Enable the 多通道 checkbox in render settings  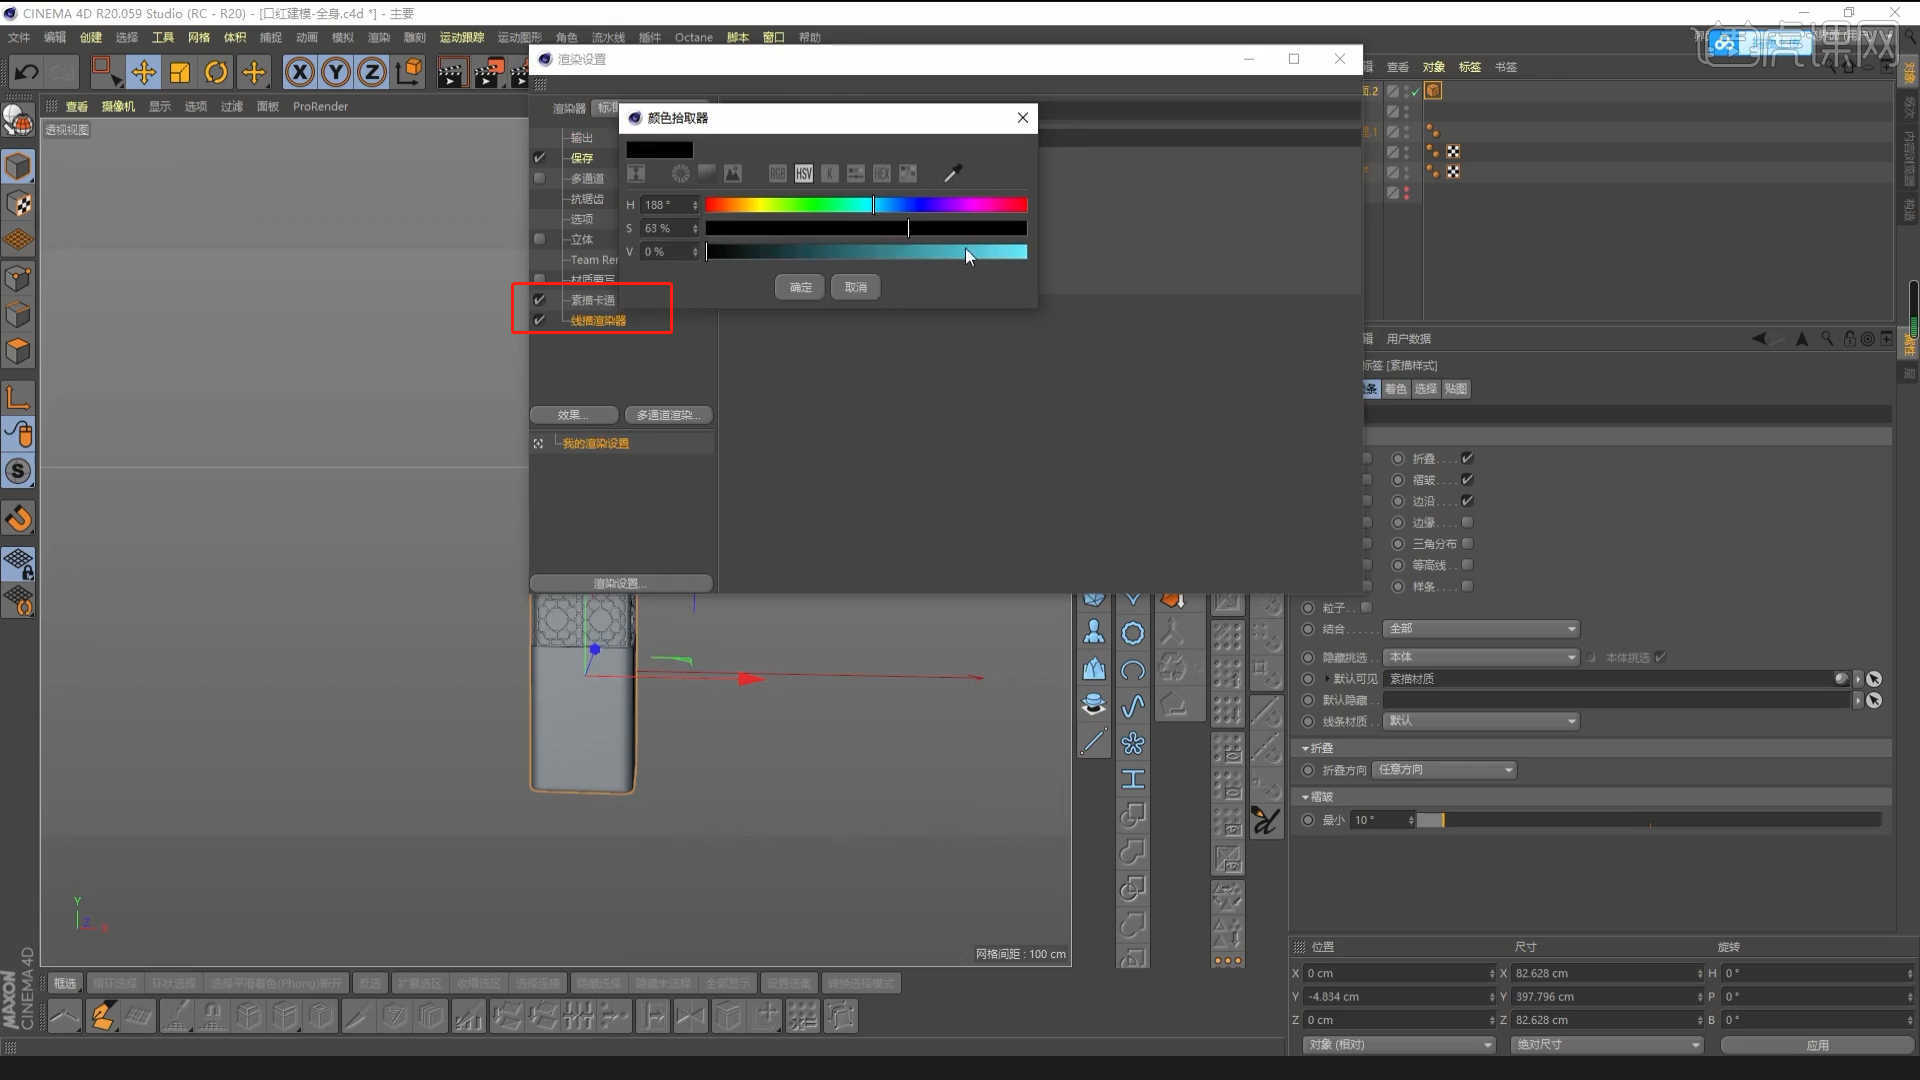[x=540, y=178]
